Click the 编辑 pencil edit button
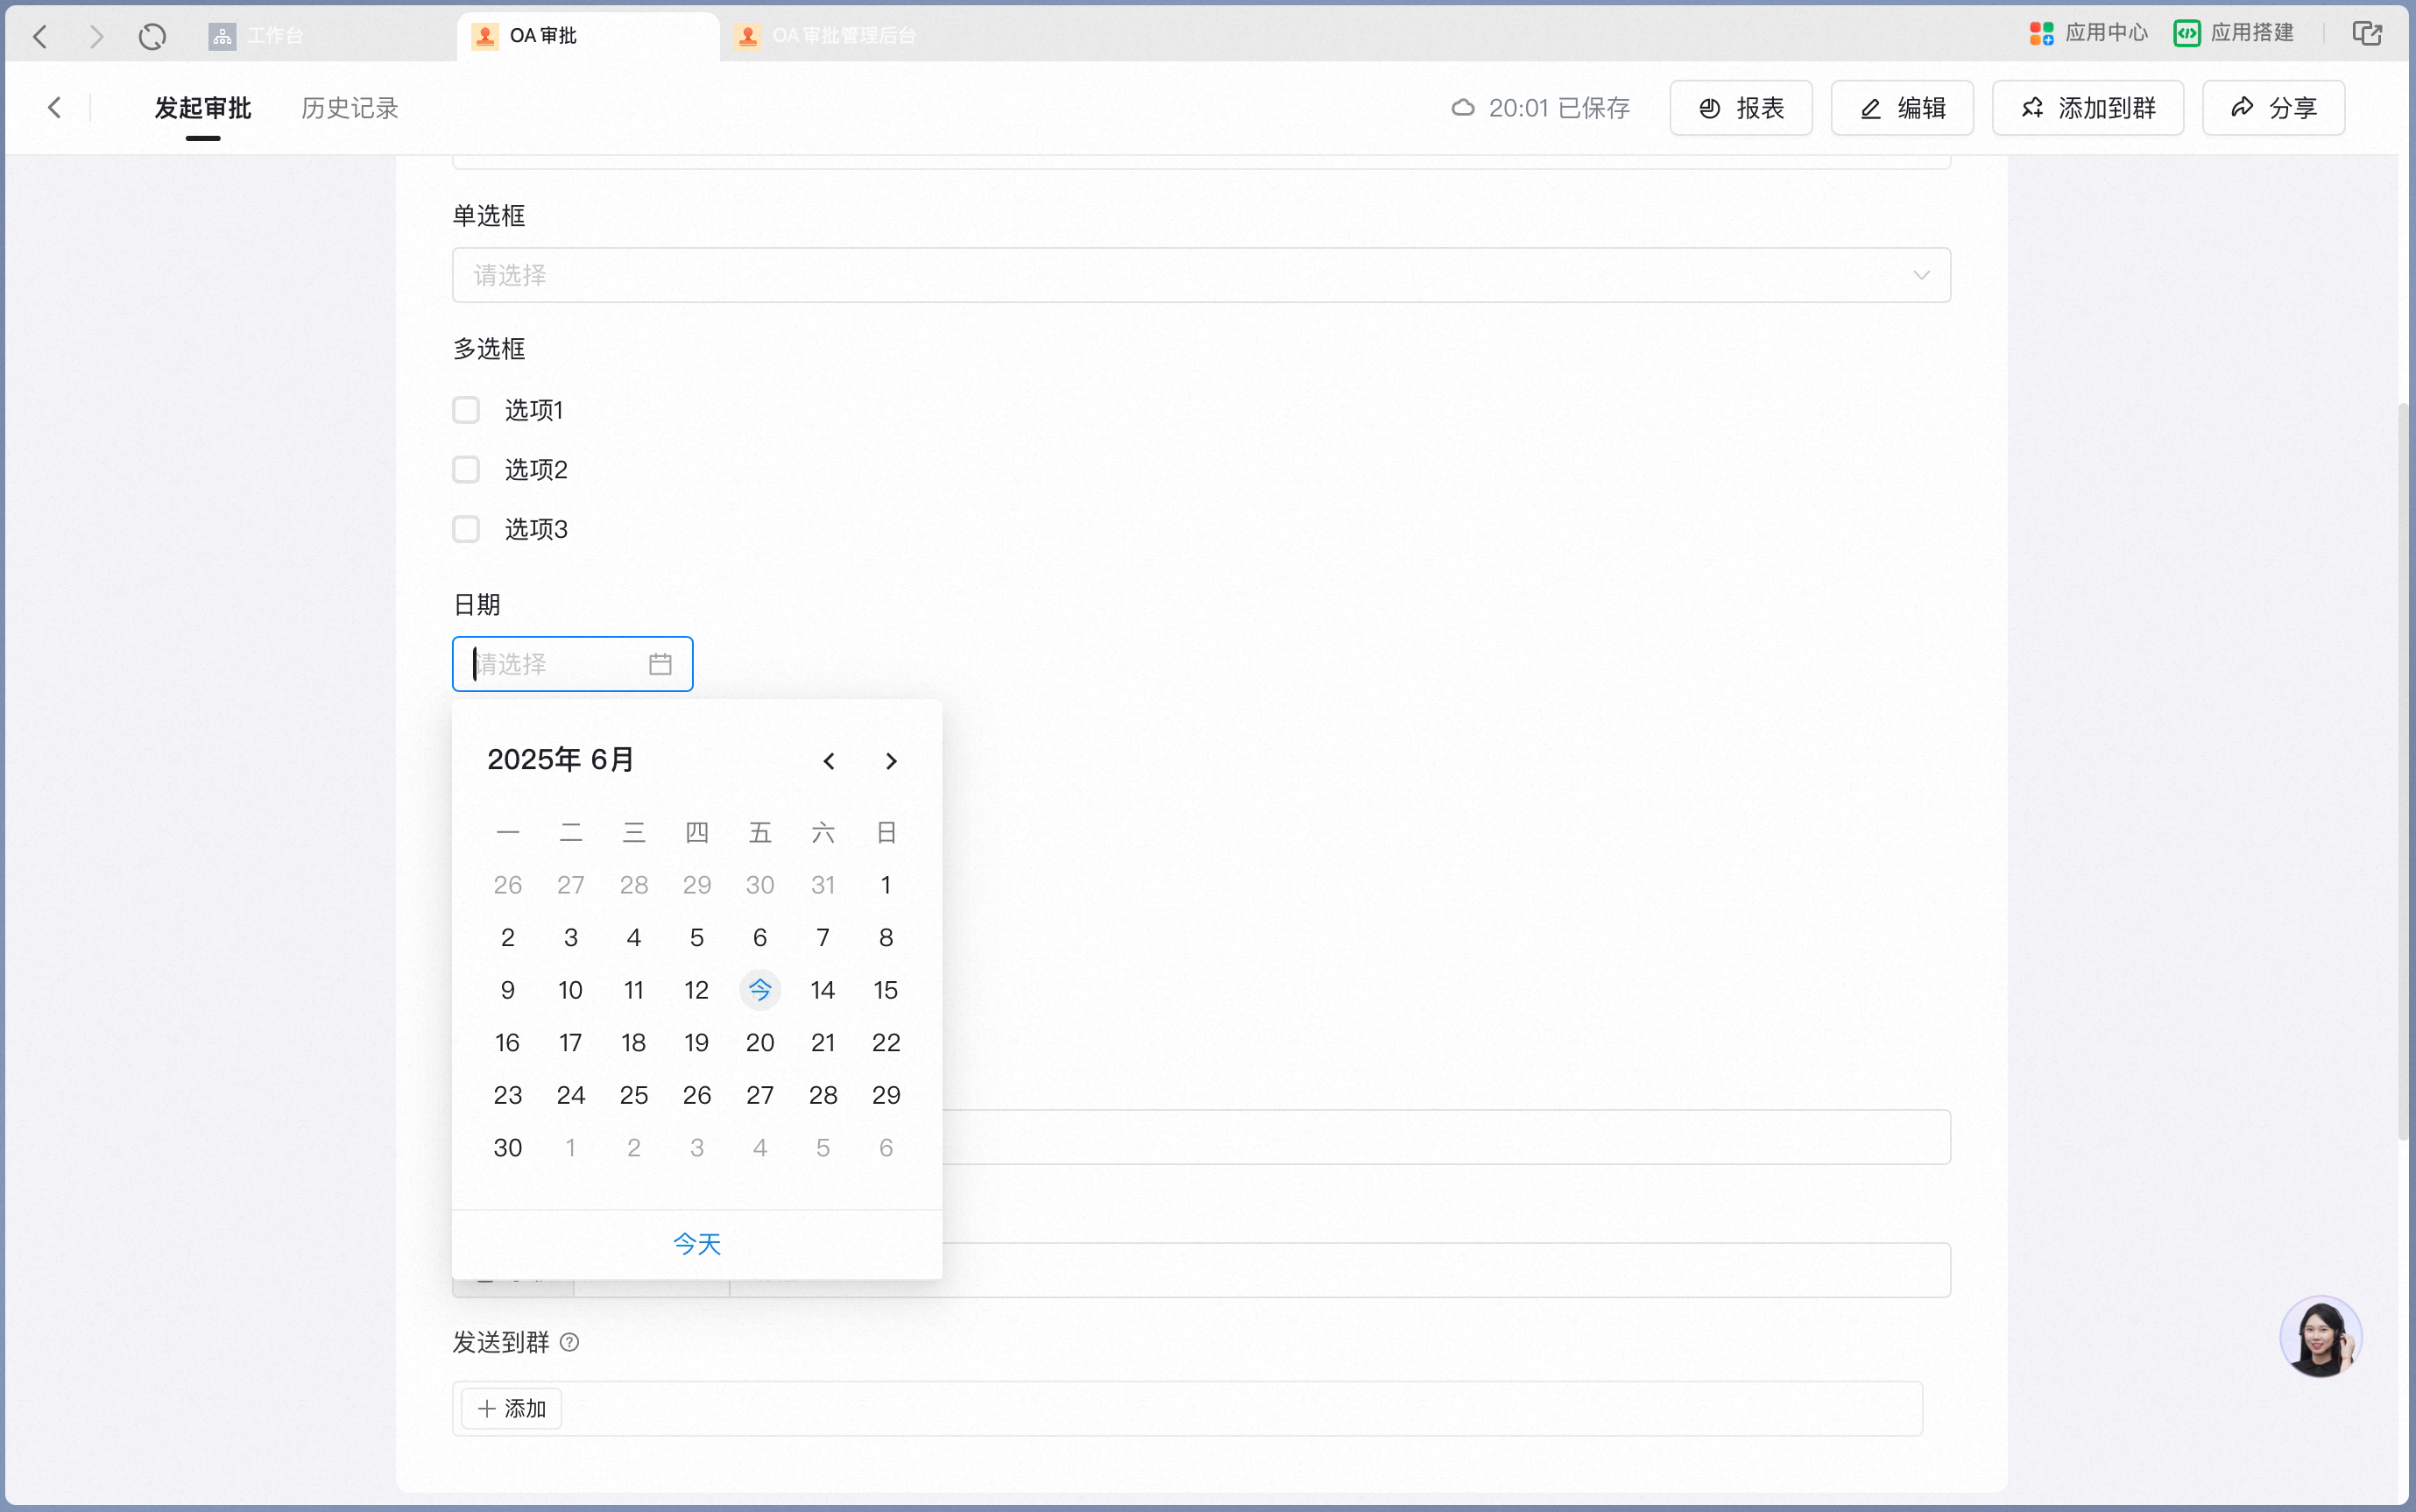This screenshot has height=1512, width=2416. coord(1902,108)
